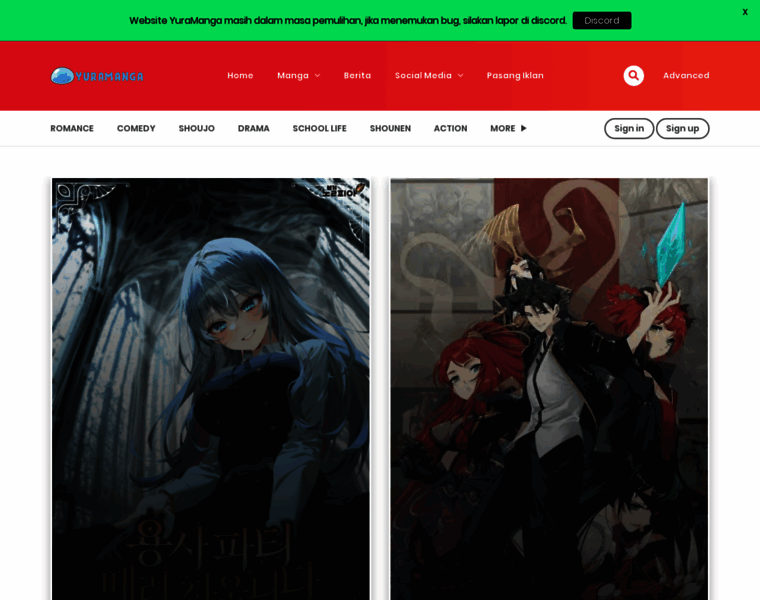Select the SCHOOL LIFE genre
The image size is (760, 600).
(319, 128)
